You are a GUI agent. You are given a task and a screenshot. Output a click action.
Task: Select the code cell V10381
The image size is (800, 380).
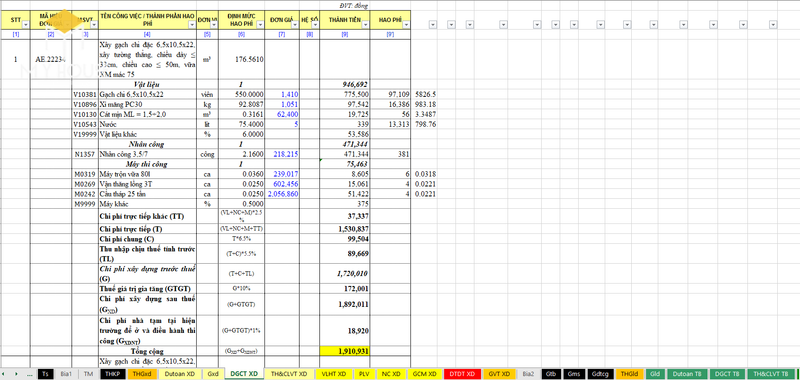pyautogui.click(x=84, y=94)
